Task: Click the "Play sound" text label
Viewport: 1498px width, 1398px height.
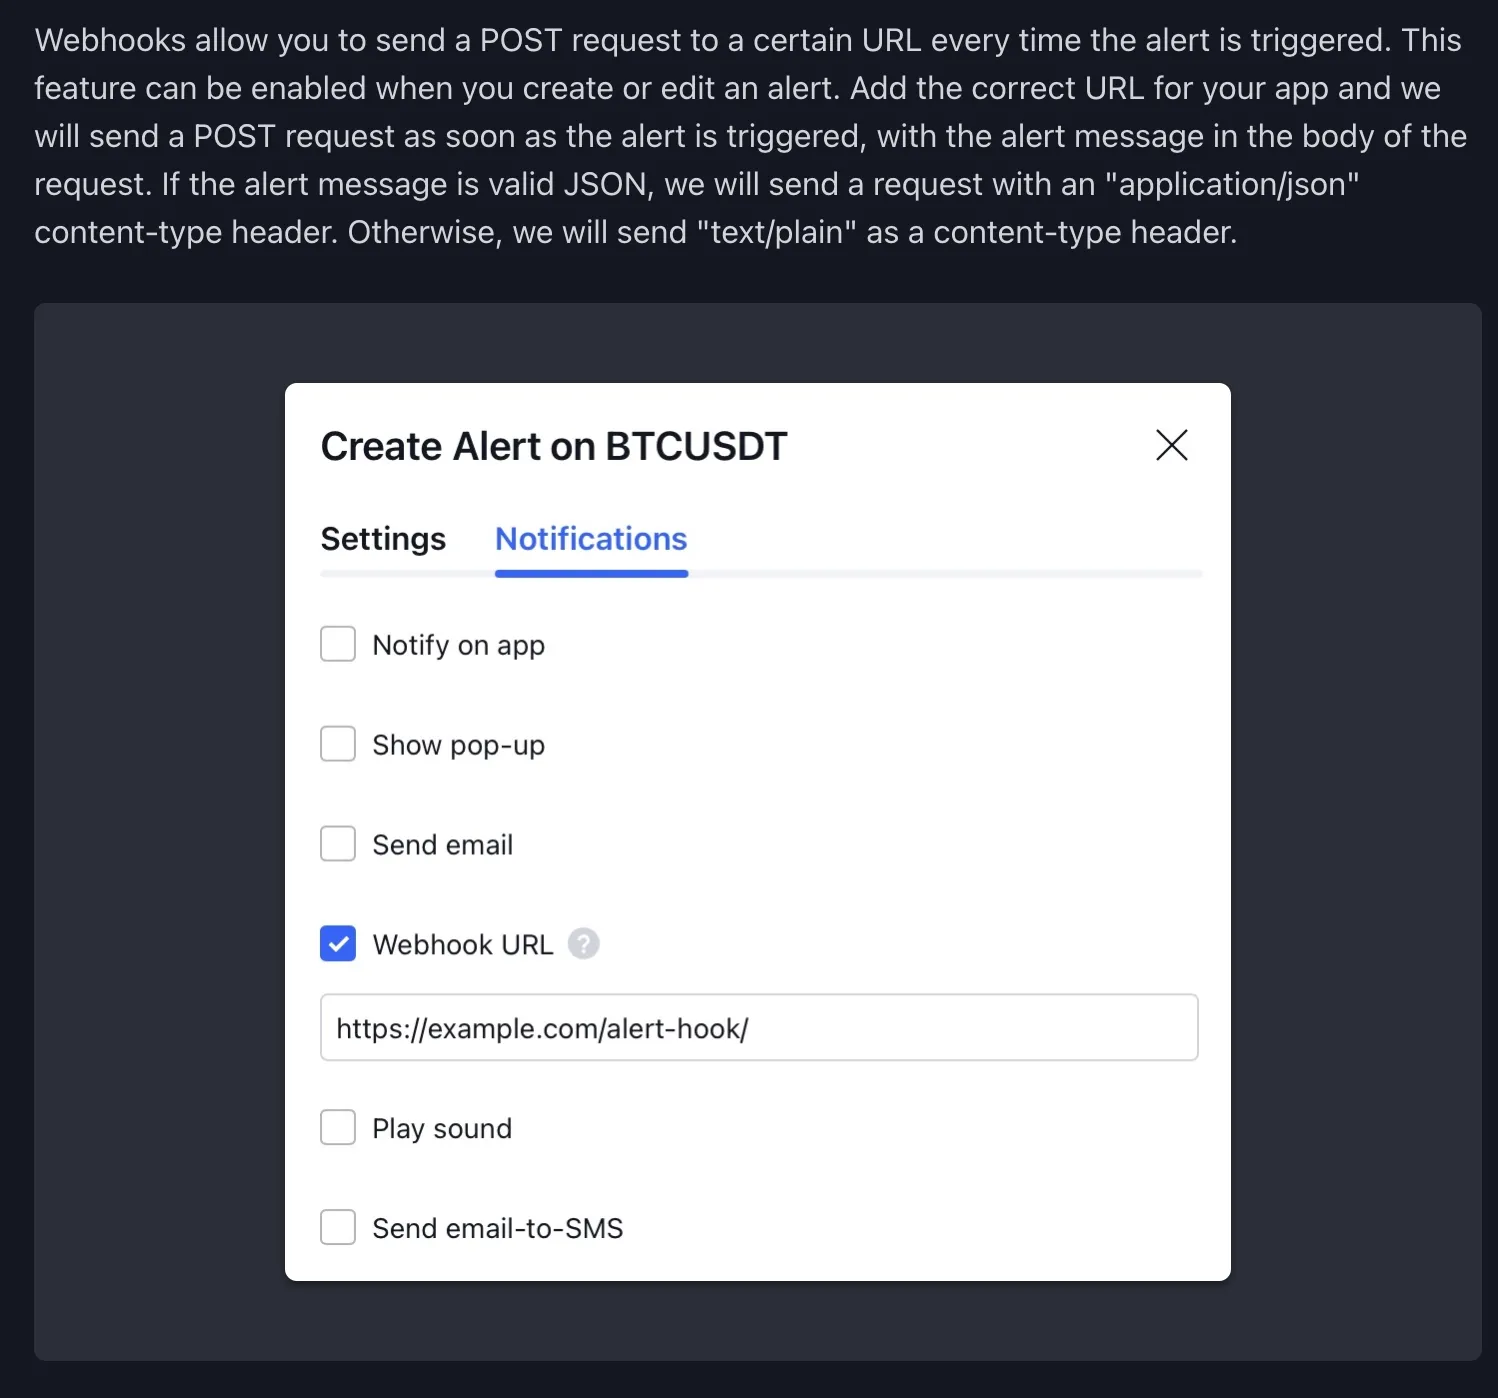Action: (x=442, y=1129)
